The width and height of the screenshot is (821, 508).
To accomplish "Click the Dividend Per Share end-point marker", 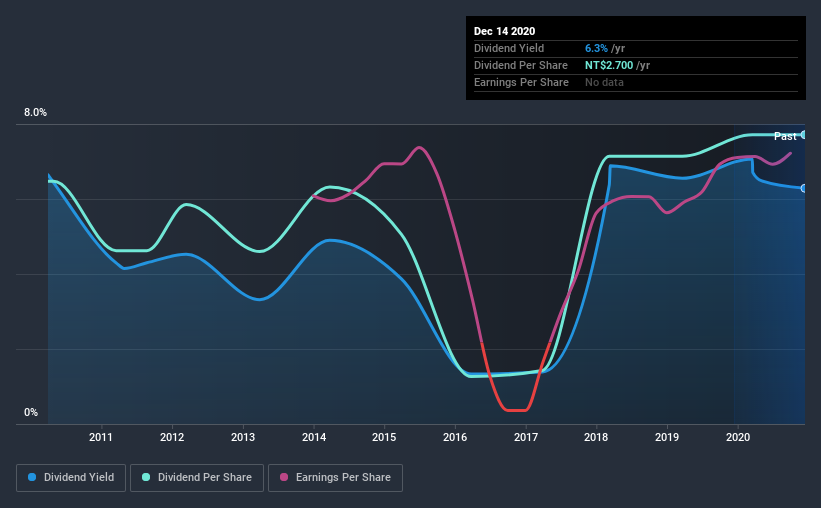I will click(803, 135).
